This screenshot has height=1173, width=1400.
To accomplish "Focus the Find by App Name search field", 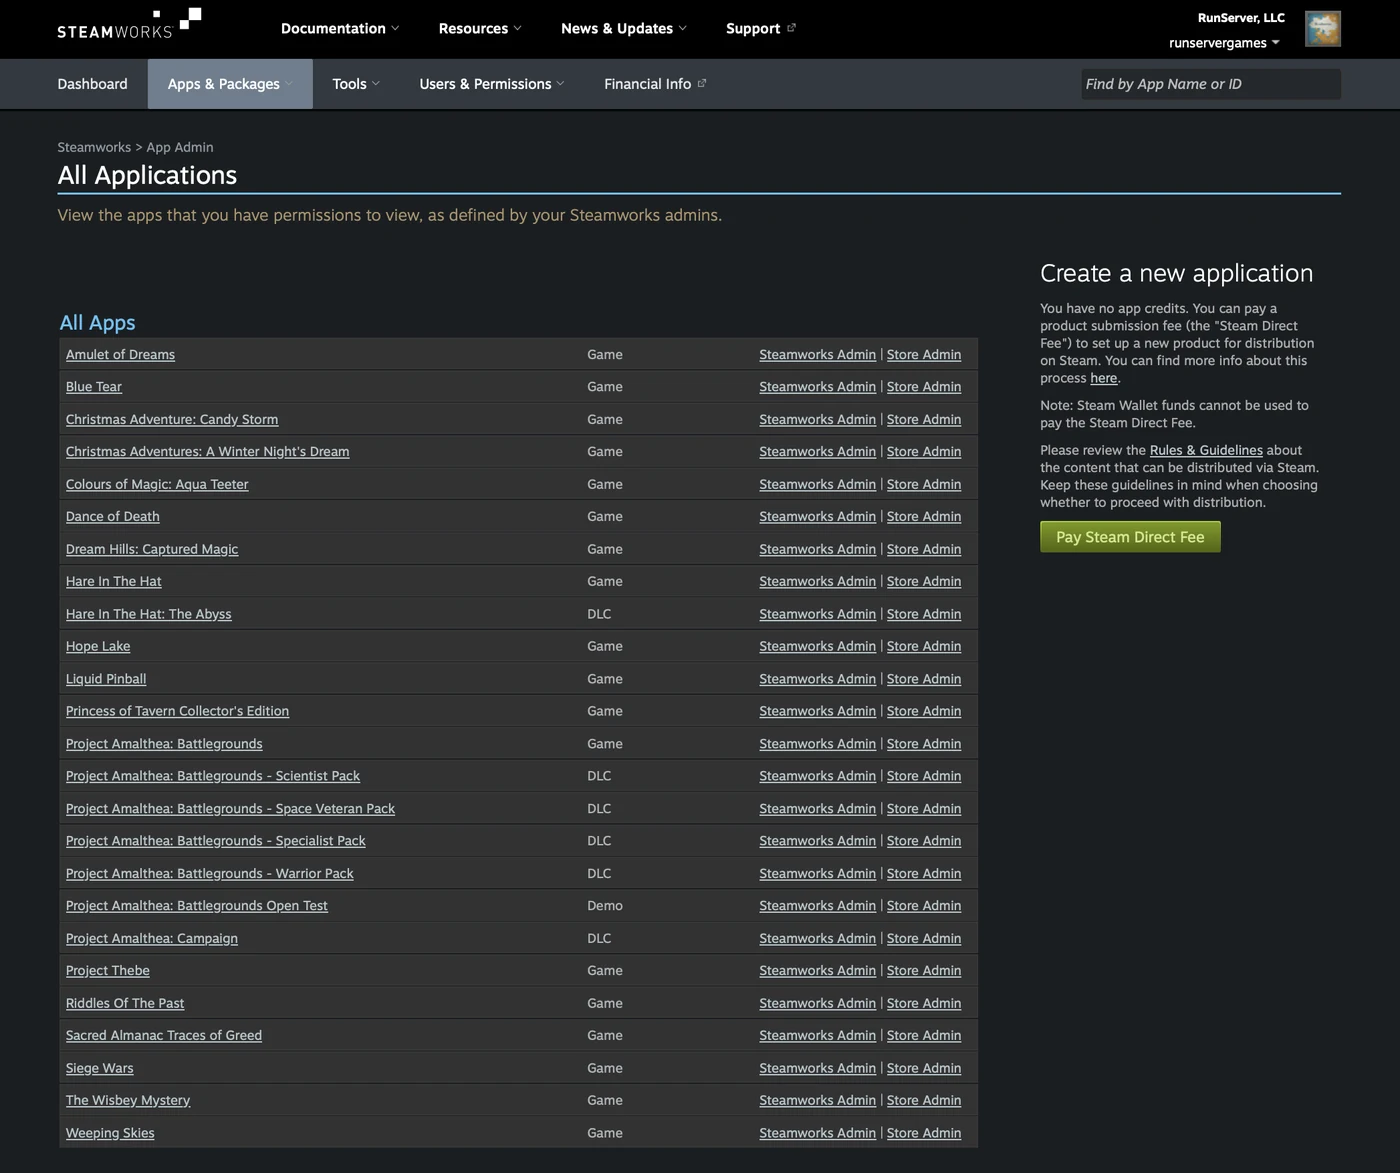I will [1210, 84].
